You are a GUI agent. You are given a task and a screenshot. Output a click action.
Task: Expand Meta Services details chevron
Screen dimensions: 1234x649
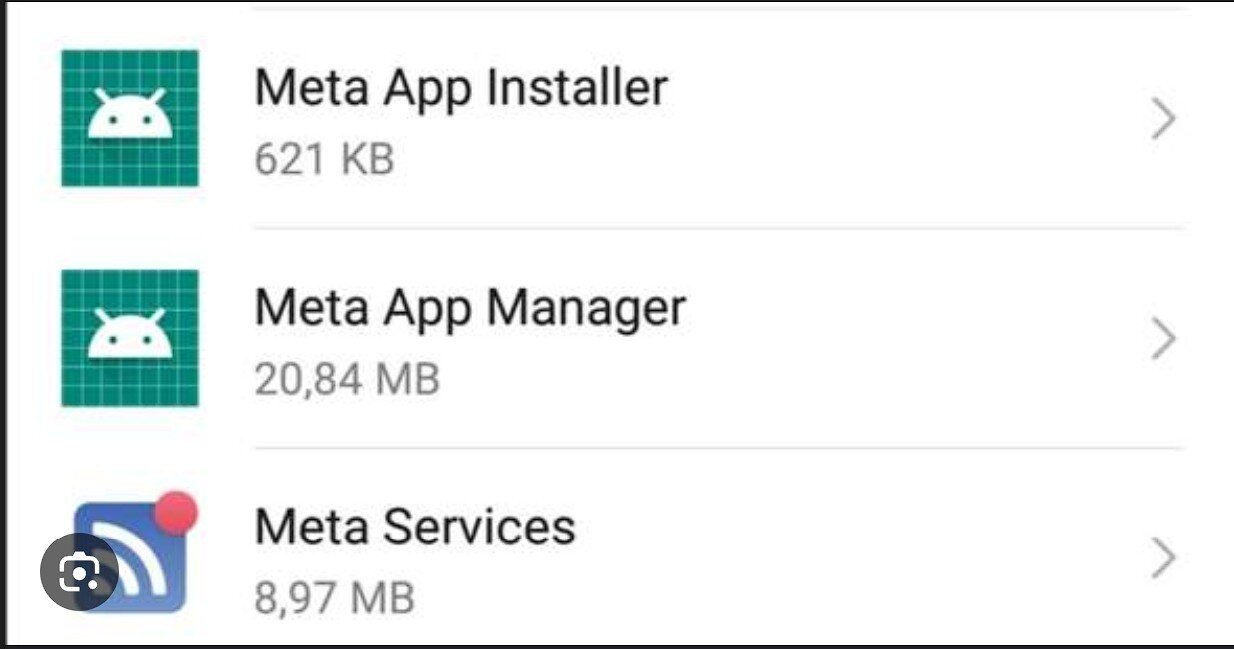click(1162, 558)
